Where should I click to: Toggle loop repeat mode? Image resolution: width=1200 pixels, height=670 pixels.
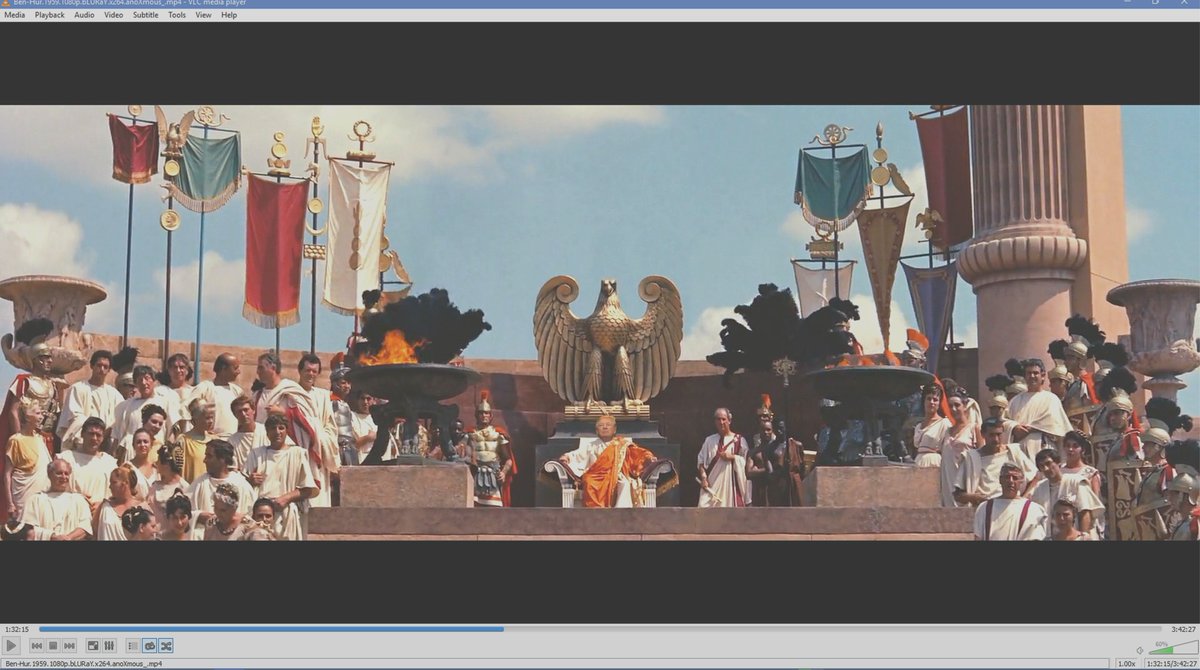tap(150, 646)
